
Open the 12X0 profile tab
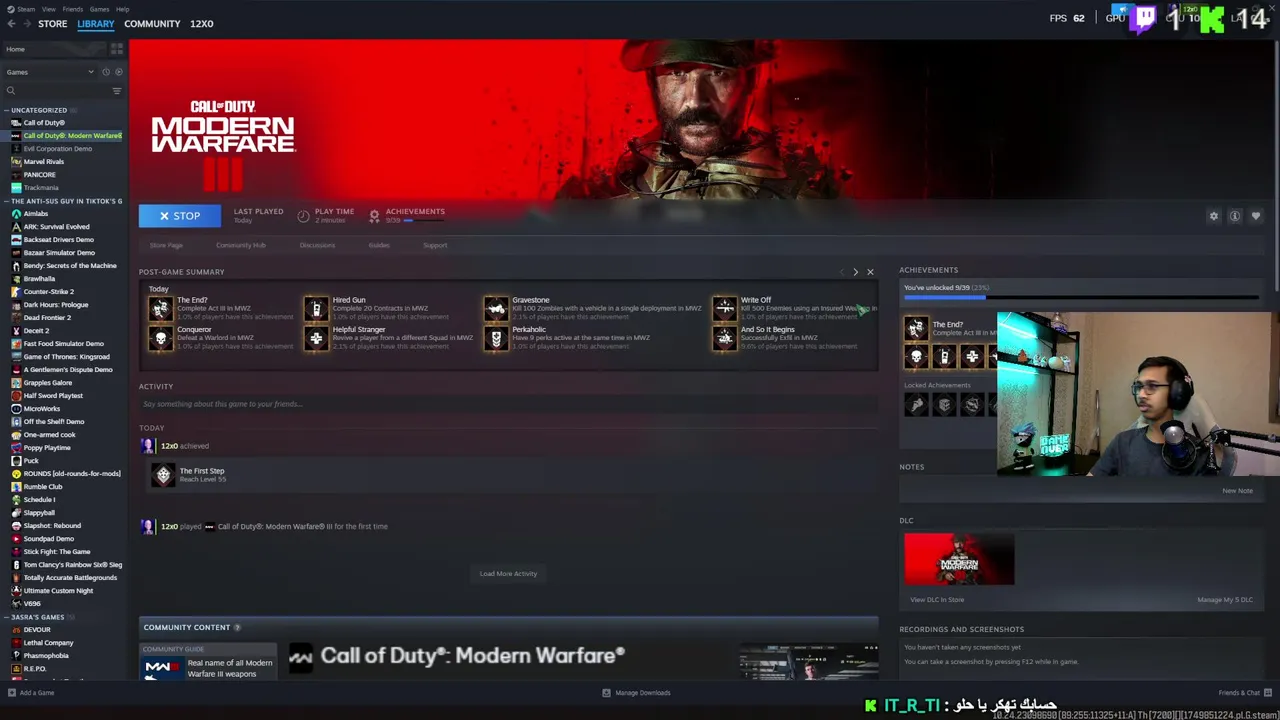201,24
